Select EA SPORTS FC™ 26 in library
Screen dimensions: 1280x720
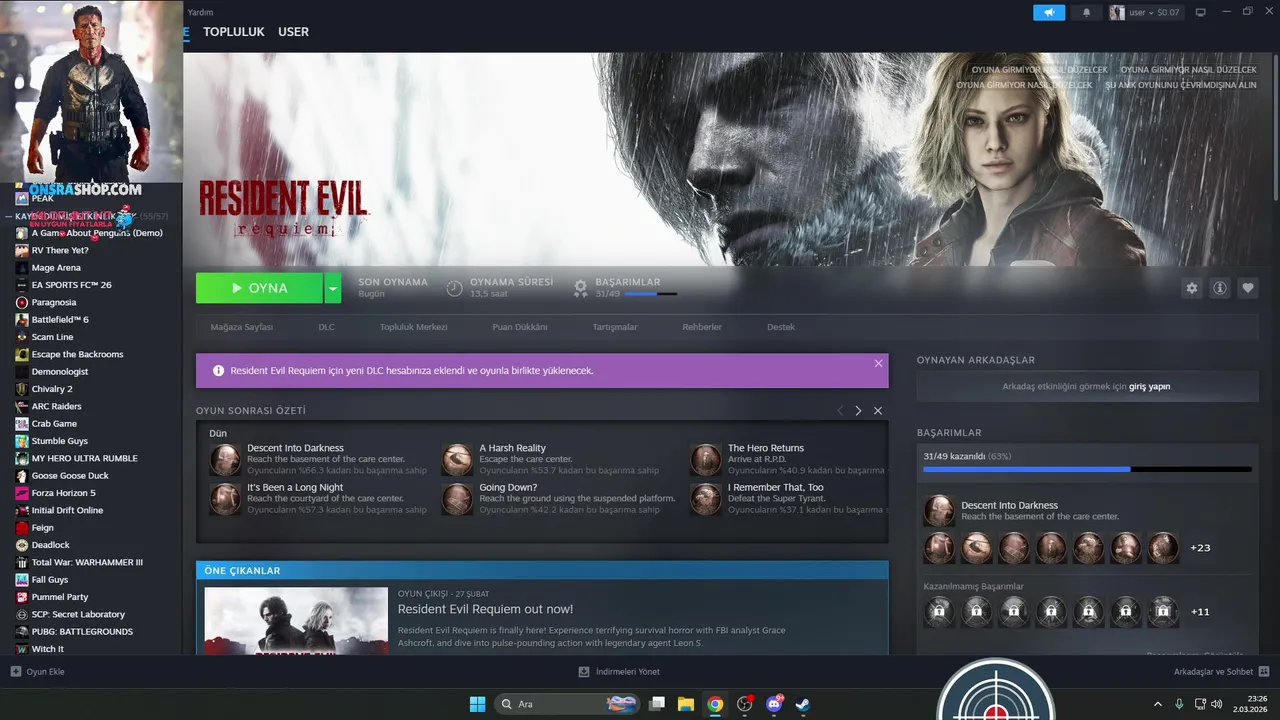pos(71,285)
